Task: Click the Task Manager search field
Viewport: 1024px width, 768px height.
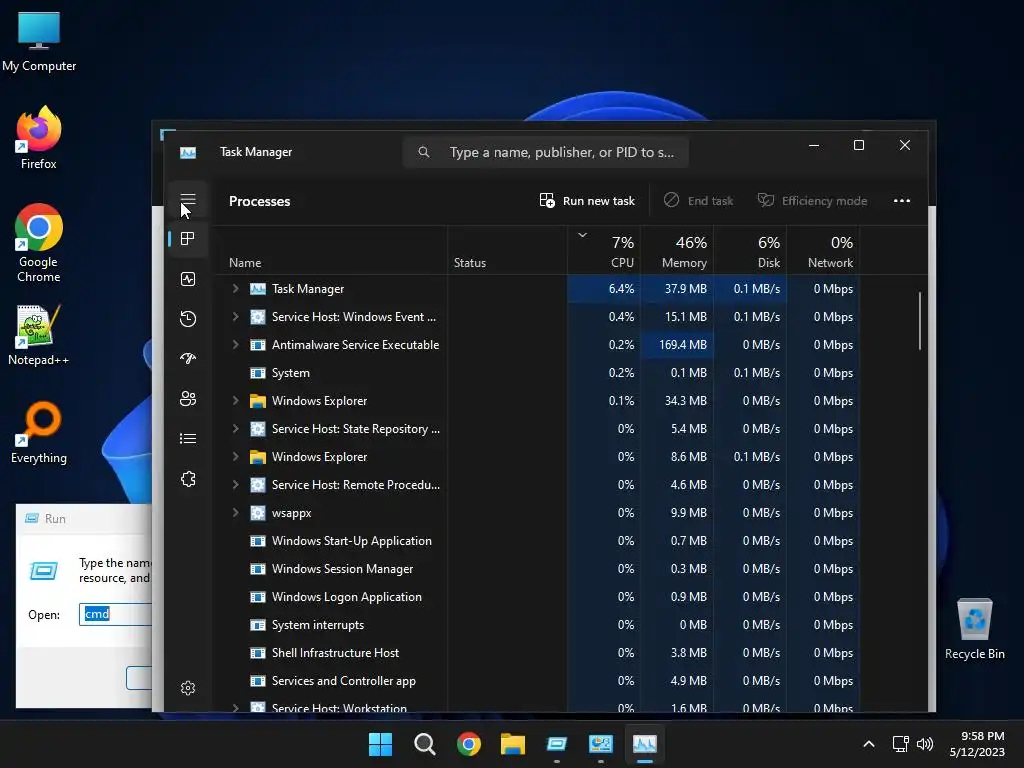Action: coord(546,152)
